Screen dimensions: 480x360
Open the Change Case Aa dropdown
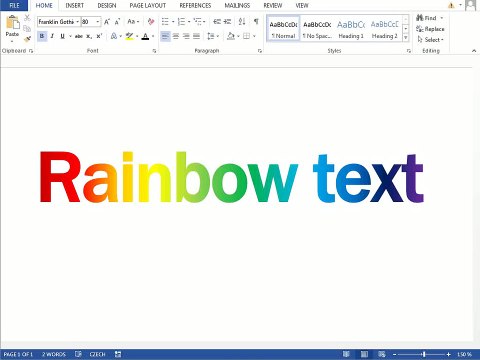(133, 22)
